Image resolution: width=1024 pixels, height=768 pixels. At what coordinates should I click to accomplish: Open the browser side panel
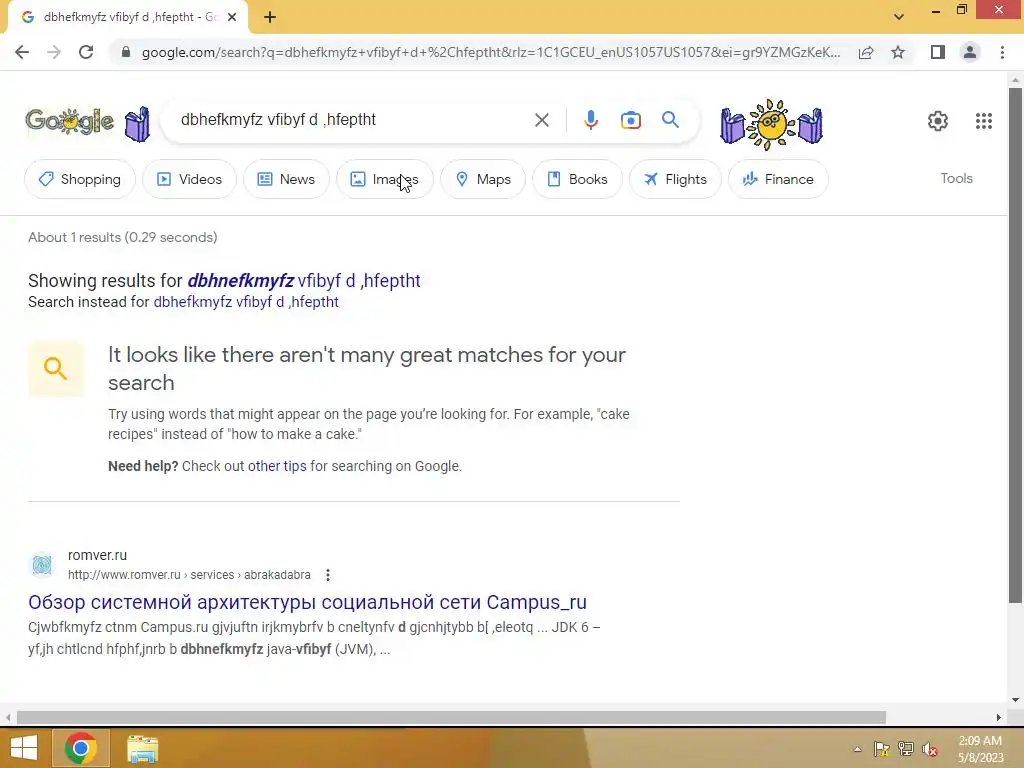click(938, 52)
